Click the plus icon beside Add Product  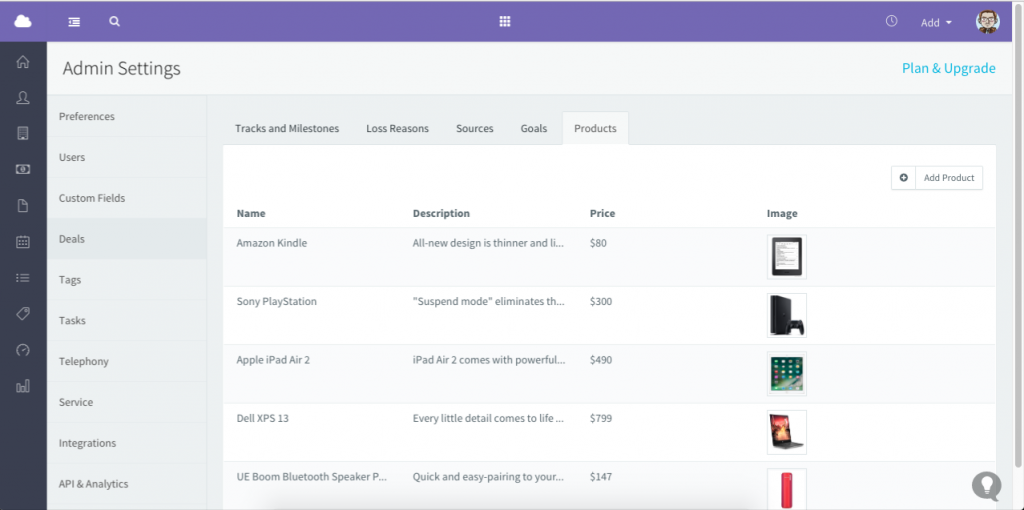(x=903, y=178)
